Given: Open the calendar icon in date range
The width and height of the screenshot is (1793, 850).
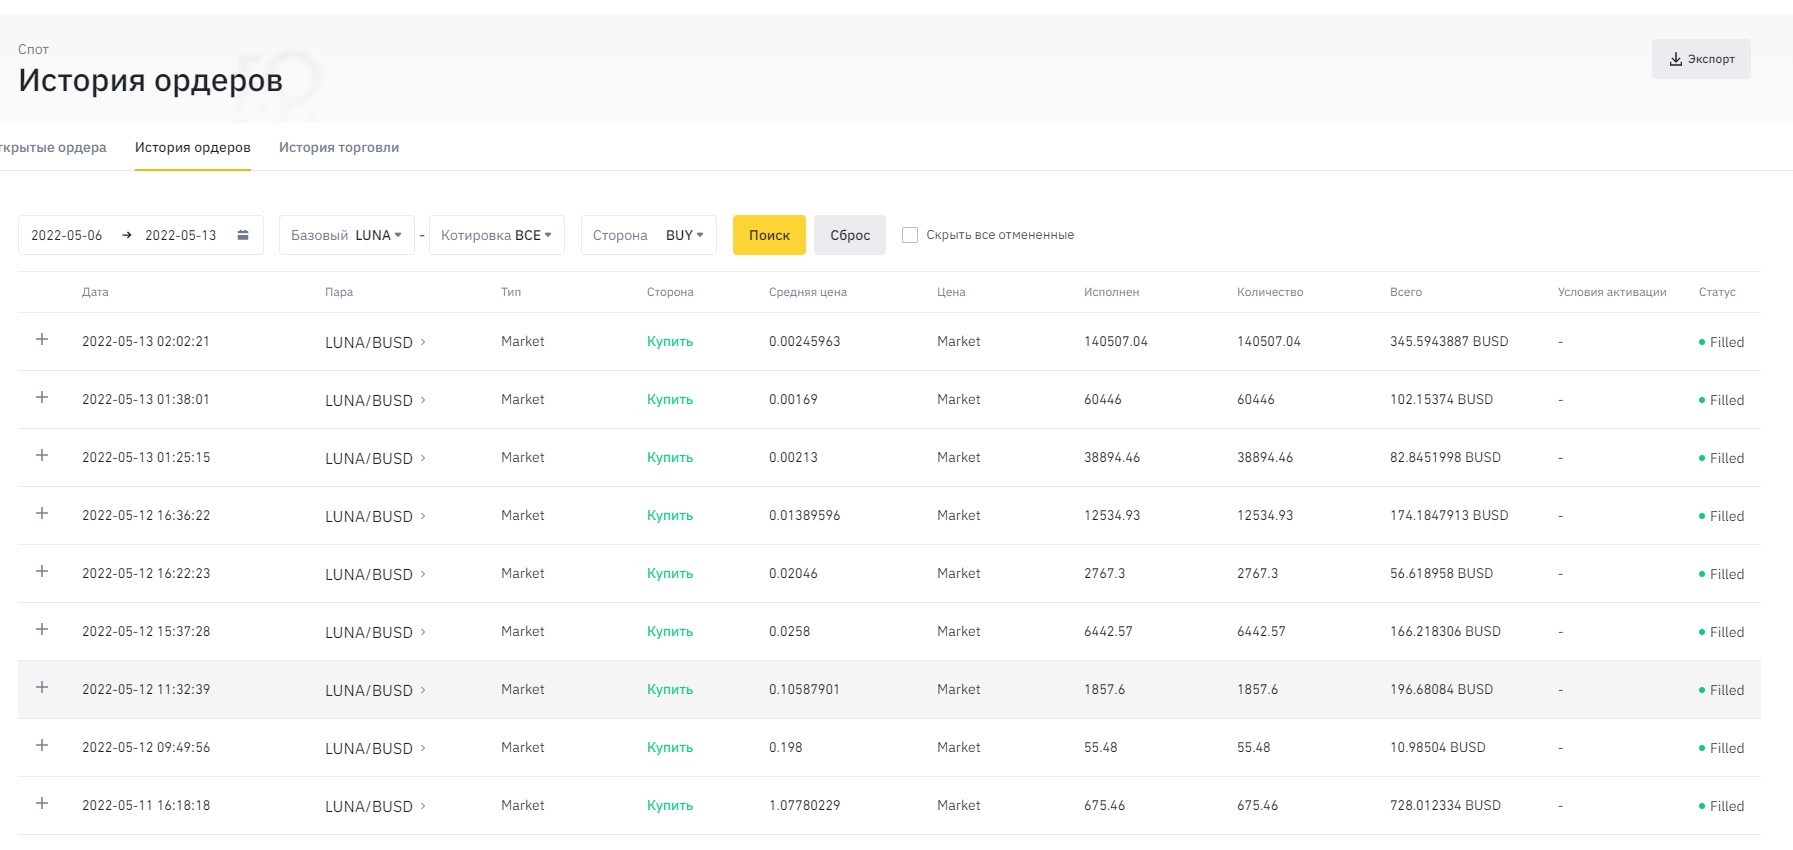Looking at the screenshot, I should click(243, 235).
